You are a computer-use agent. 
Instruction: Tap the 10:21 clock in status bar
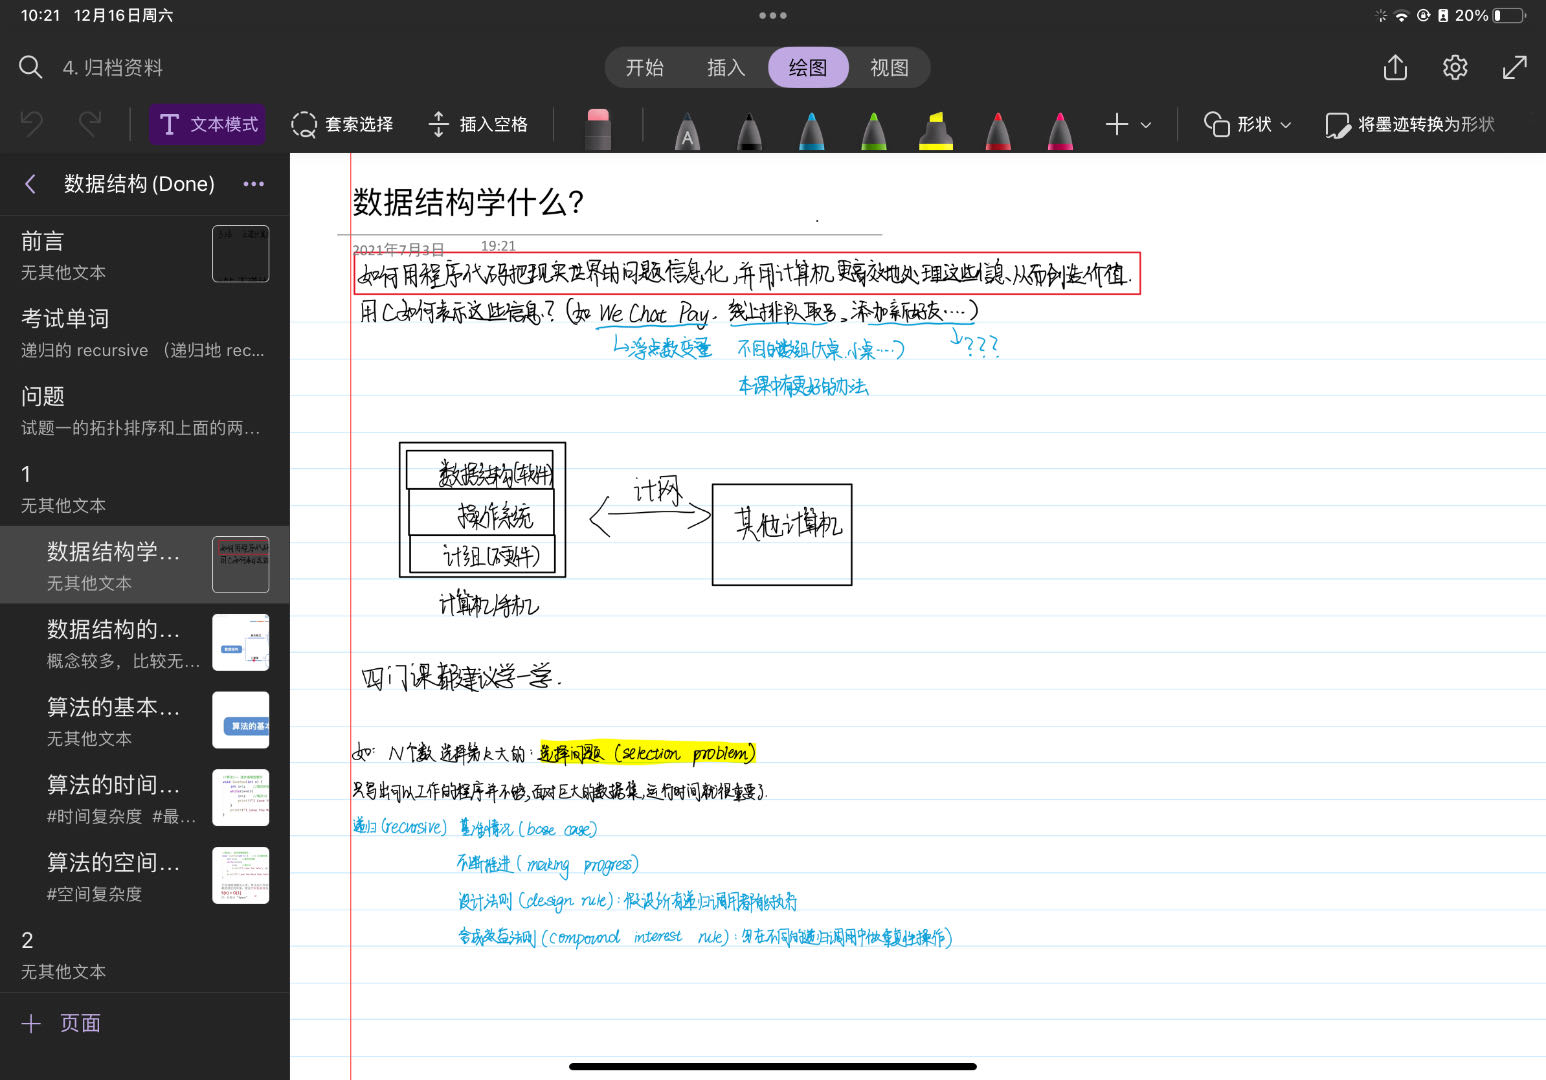(40, 15)
